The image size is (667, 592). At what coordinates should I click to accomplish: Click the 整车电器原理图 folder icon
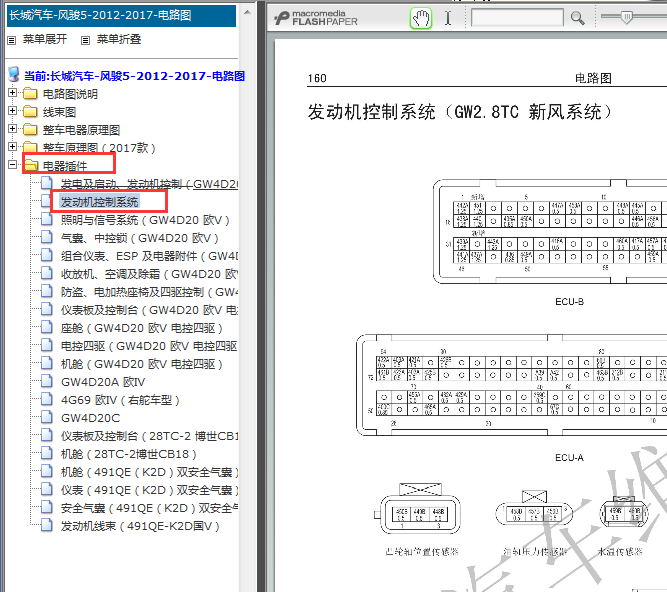30,129
